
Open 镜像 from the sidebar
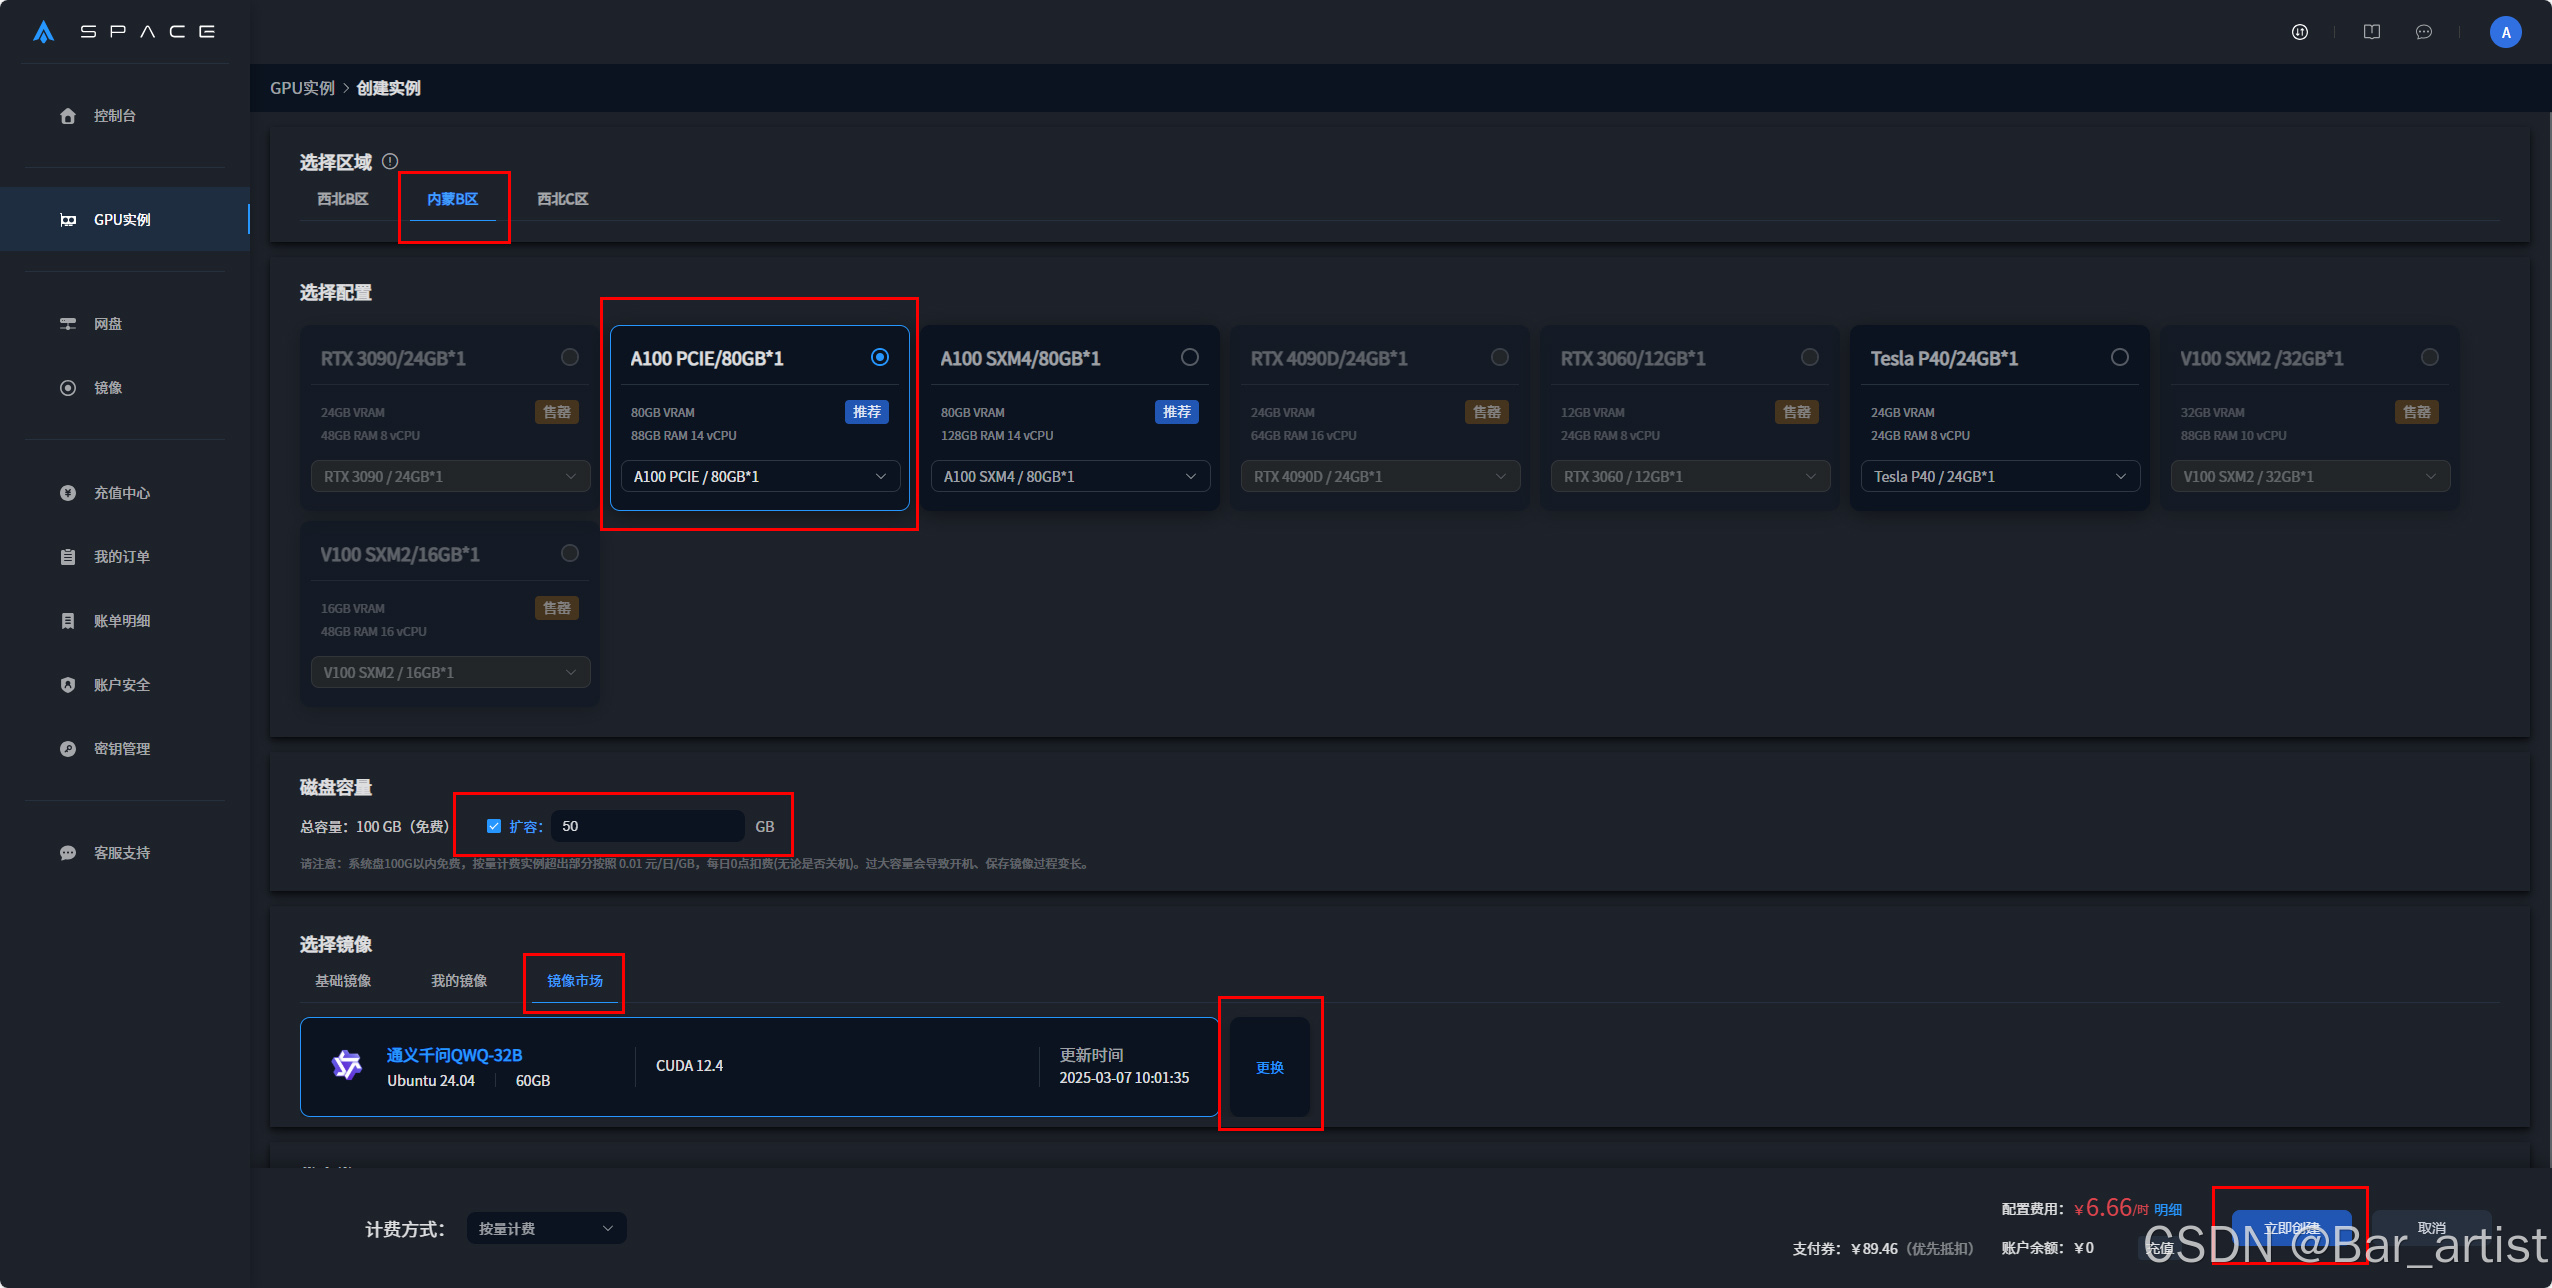[x=107, y=388]
